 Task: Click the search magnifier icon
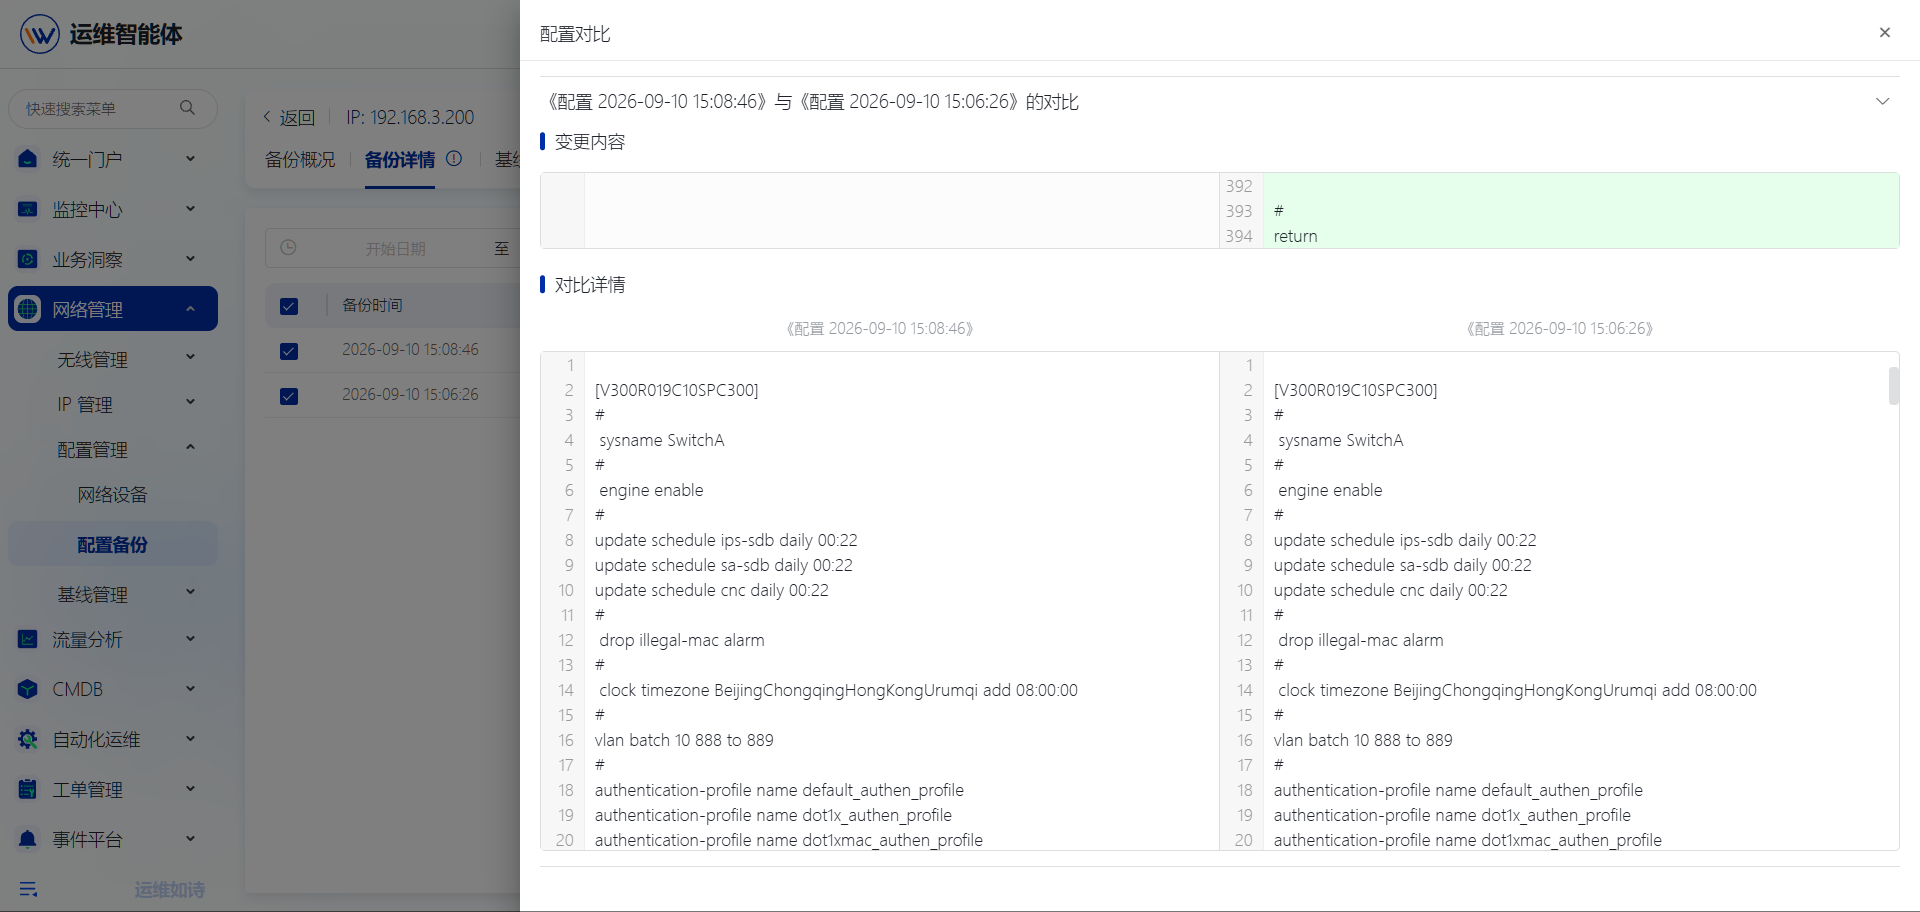click(187, 108)
